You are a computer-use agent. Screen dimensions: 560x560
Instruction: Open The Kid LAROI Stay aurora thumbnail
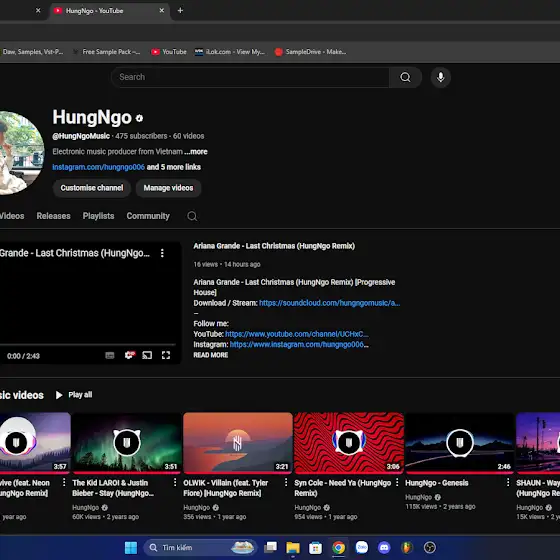pyautogui.click(x=127, y=443)
